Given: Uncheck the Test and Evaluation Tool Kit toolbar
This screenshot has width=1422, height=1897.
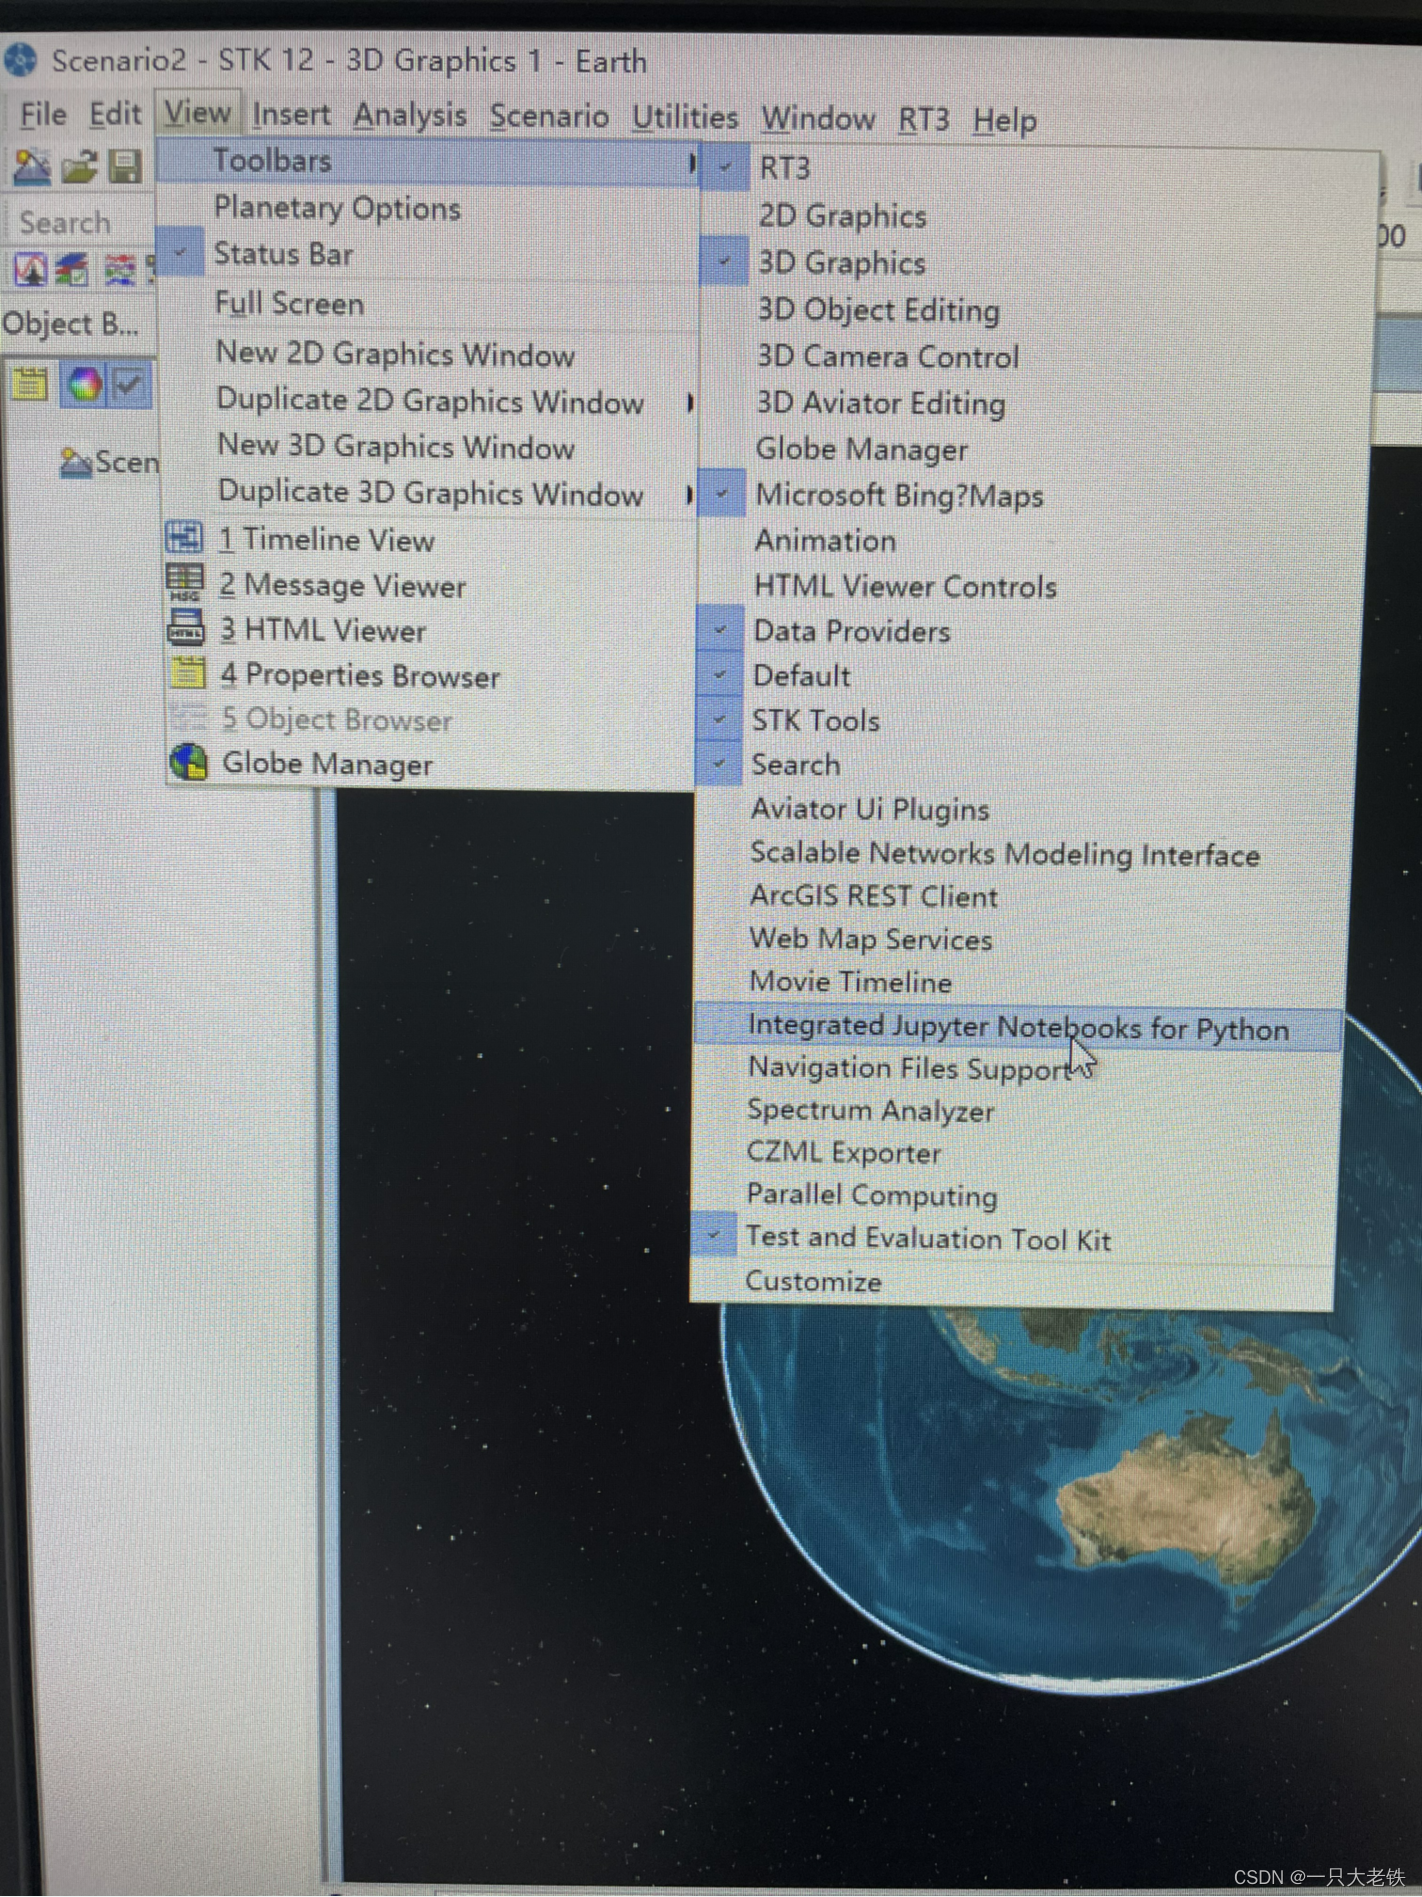Looking at the screenshot, I should (x=714, y=1236).
